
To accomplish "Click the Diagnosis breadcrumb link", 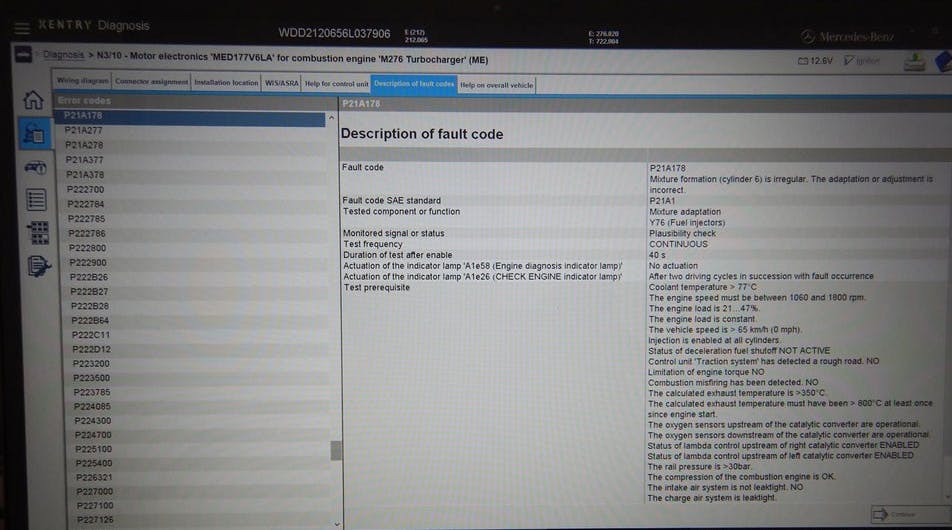I will [x=63, y=55].
